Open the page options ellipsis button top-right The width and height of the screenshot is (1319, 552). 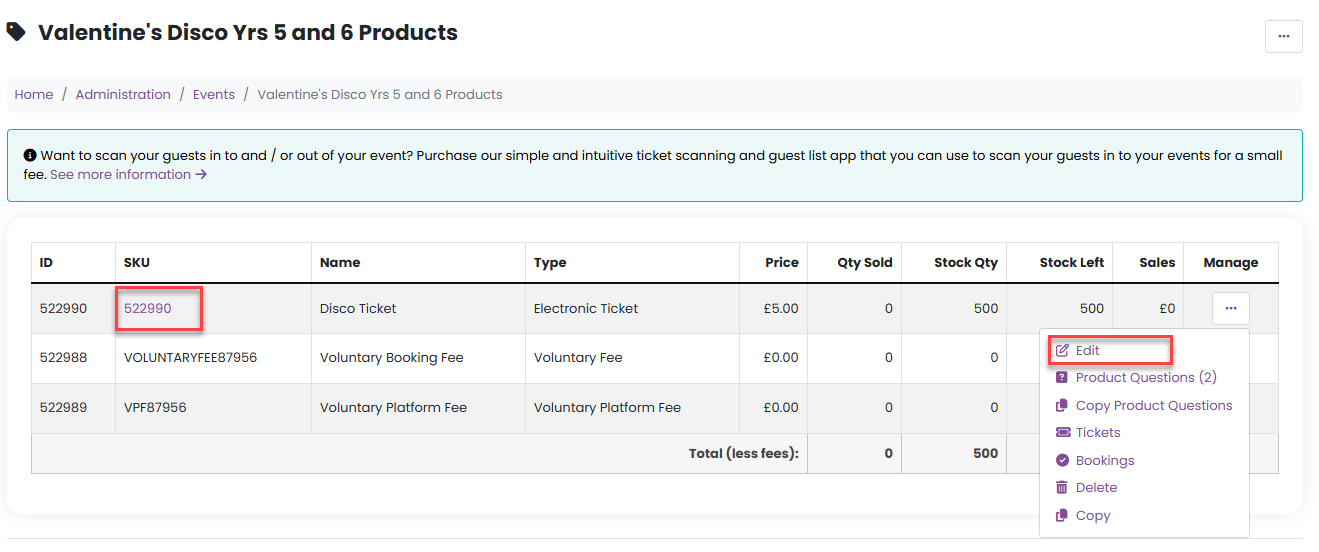coord(1283,36)
